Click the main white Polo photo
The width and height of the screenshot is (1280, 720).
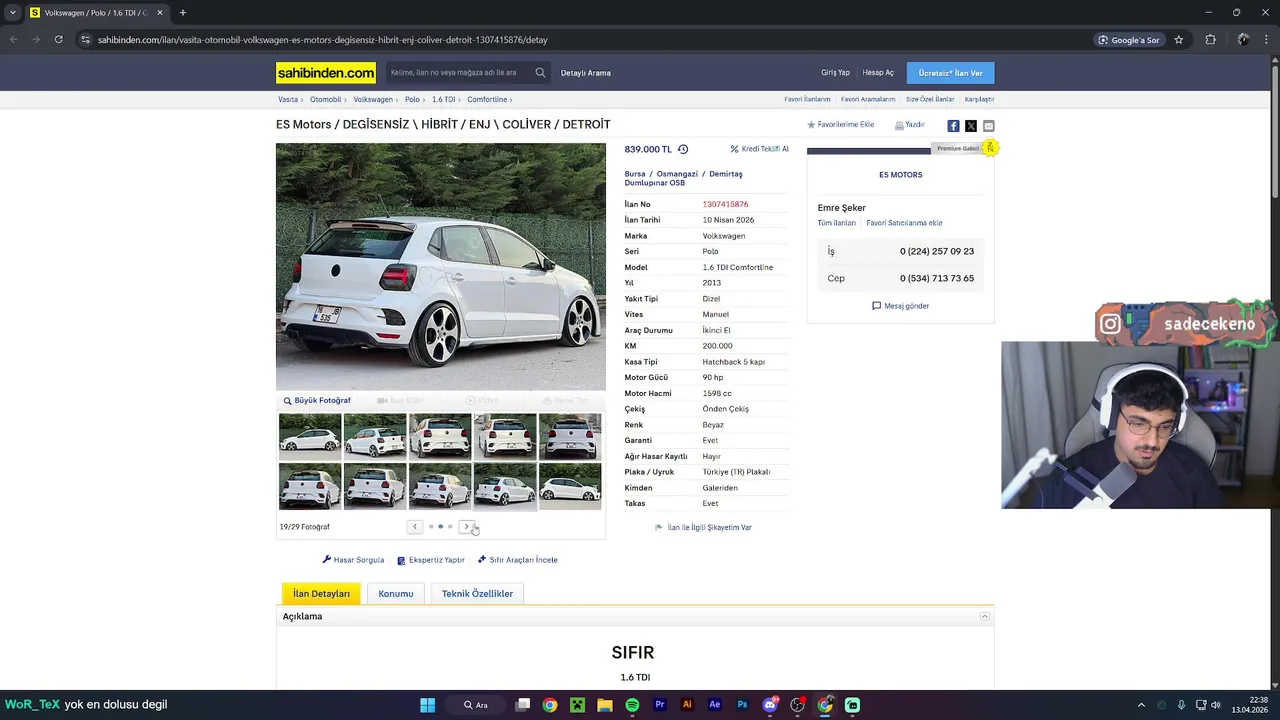pos(441,267)
